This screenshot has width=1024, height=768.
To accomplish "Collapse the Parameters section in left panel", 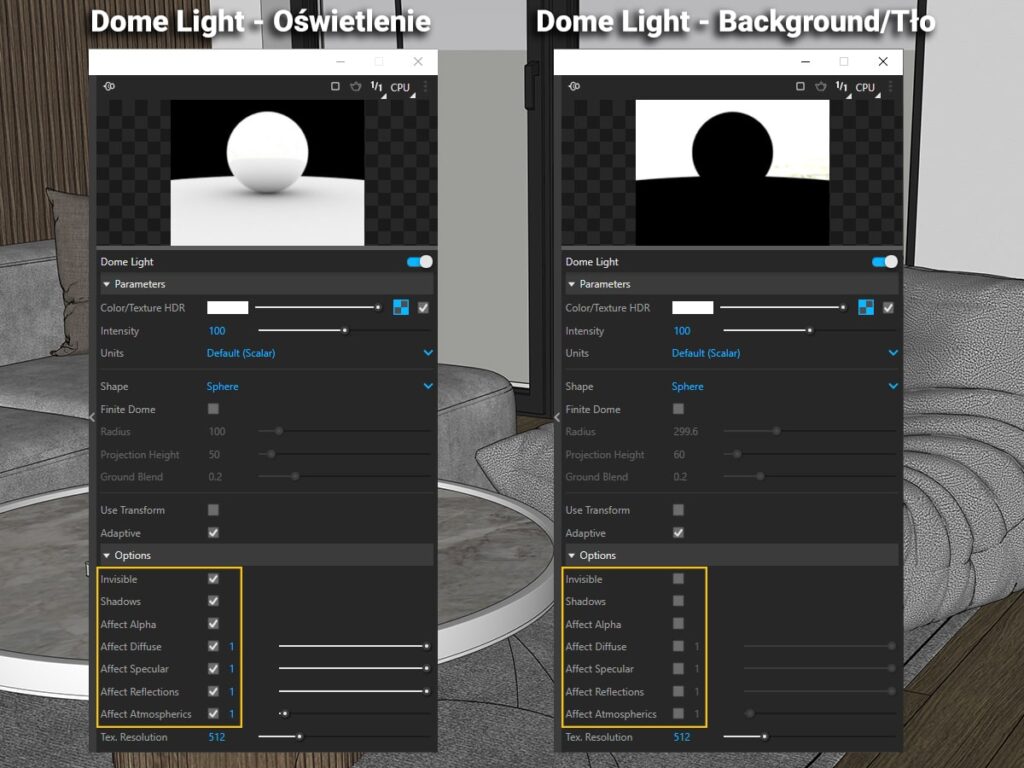I will [x=107, y=285].
